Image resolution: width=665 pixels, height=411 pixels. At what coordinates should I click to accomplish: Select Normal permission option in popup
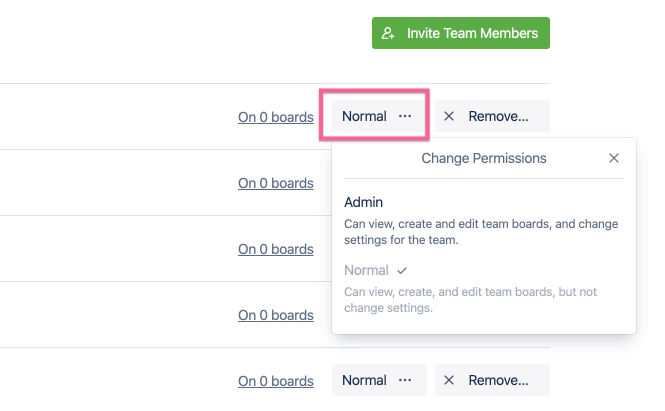366,270
